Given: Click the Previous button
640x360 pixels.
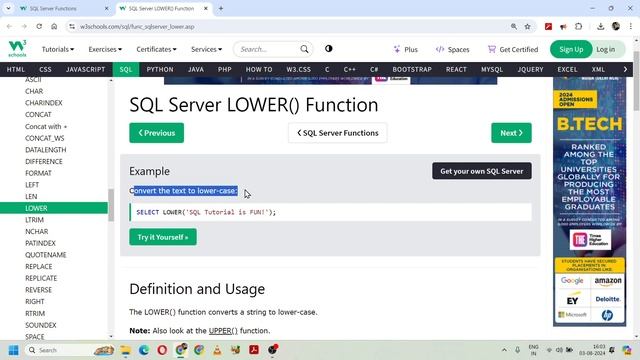Looking at the screenshot, I should pyautogui.click(x=157, y=133).
